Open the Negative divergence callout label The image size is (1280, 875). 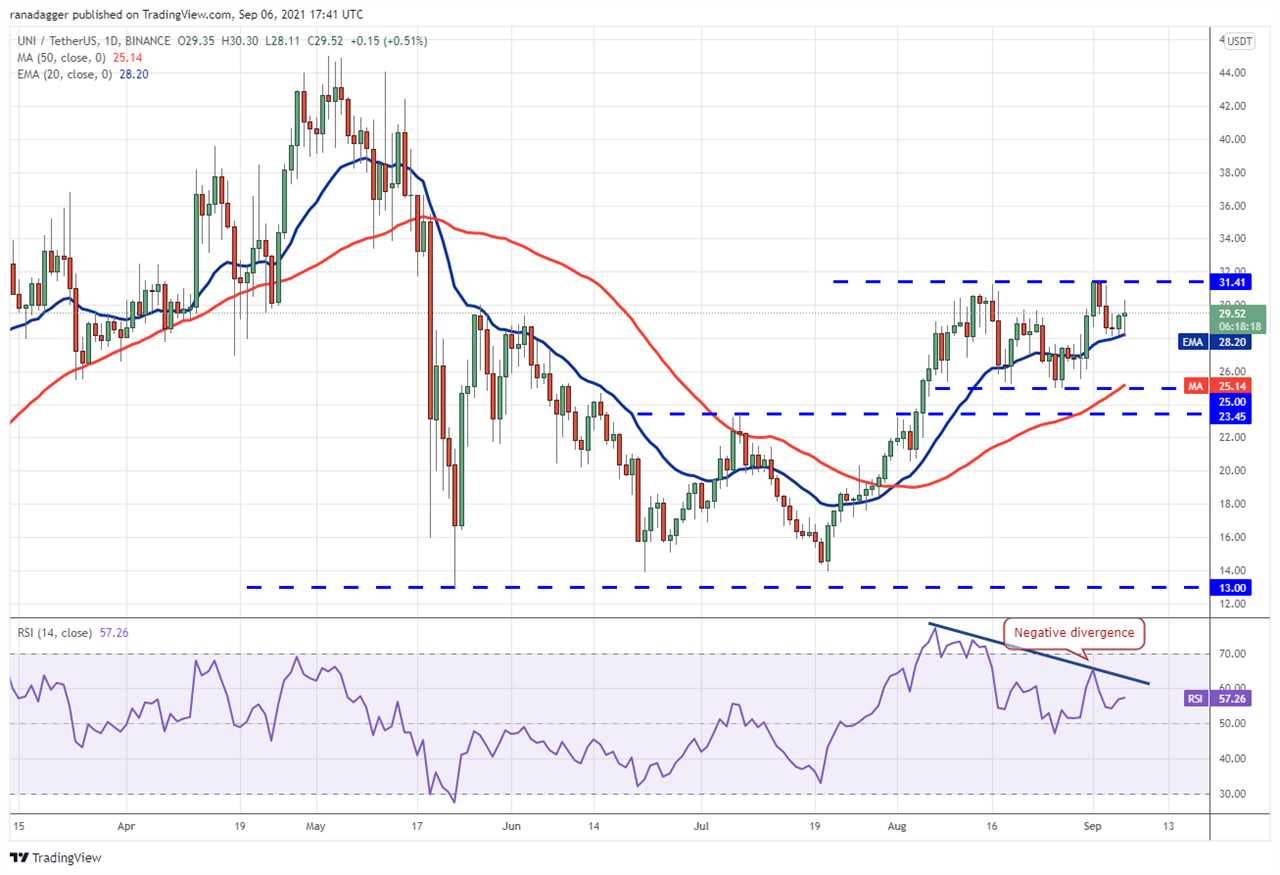[x=1074, y=633]
